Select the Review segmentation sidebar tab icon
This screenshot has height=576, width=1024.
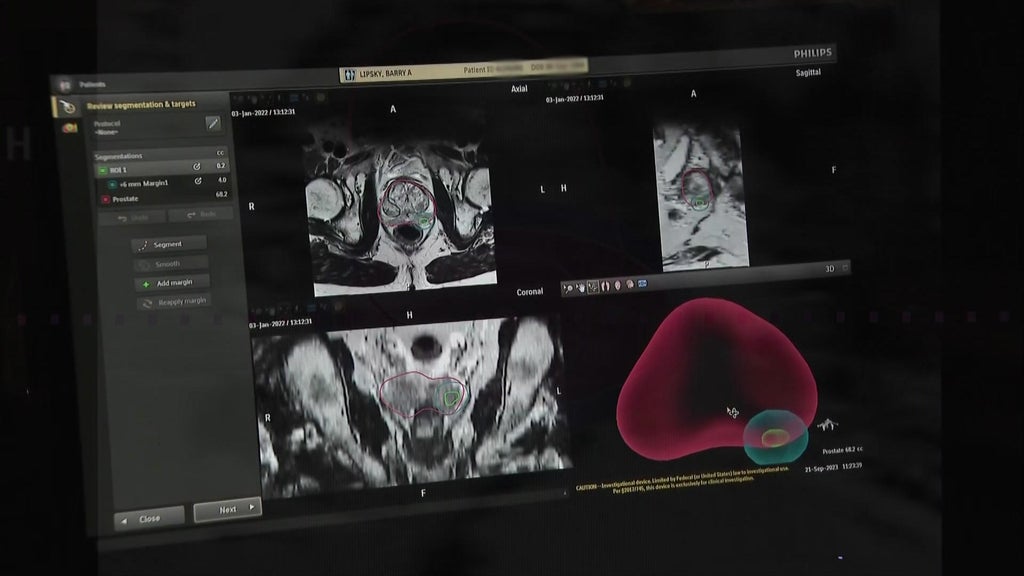(x=67, y=106)
